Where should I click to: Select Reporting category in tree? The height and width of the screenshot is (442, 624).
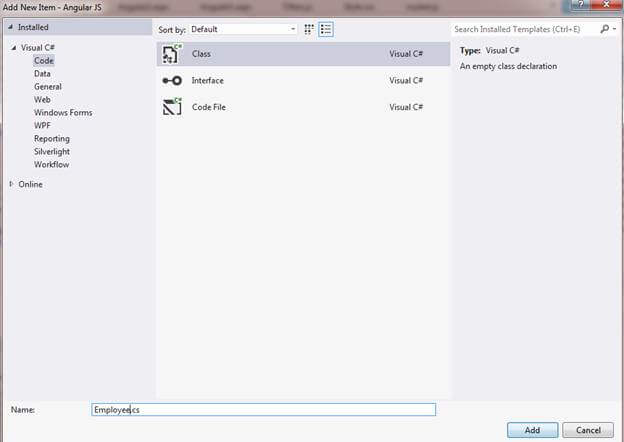point(52,138)
